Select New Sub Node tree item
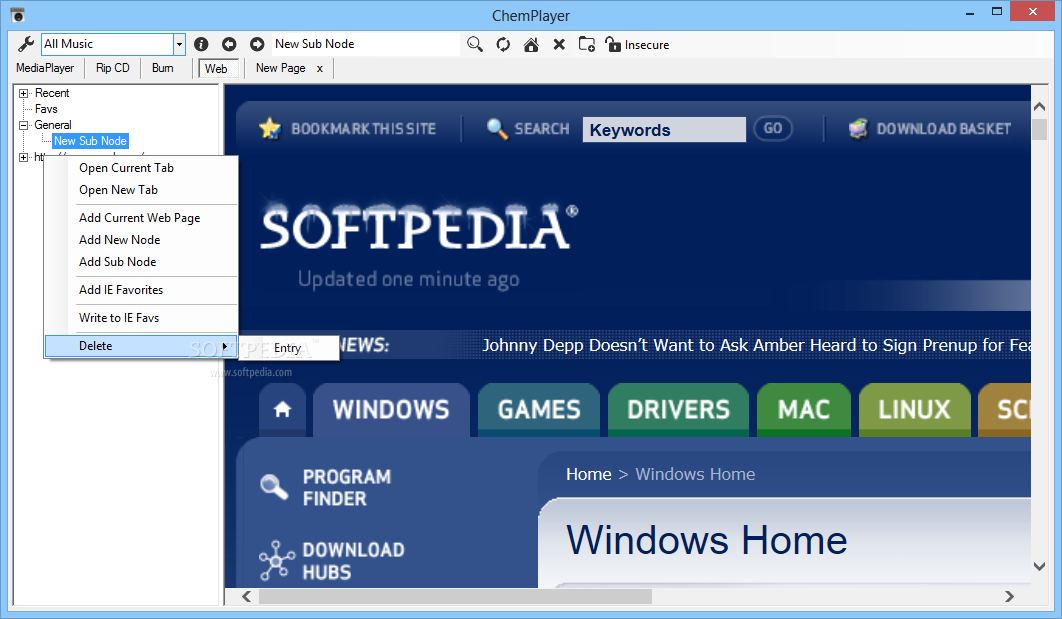 (90, 141)
